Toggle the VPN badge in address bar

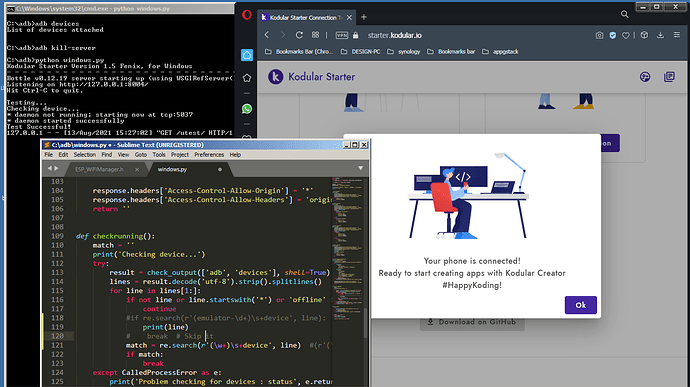341,35
